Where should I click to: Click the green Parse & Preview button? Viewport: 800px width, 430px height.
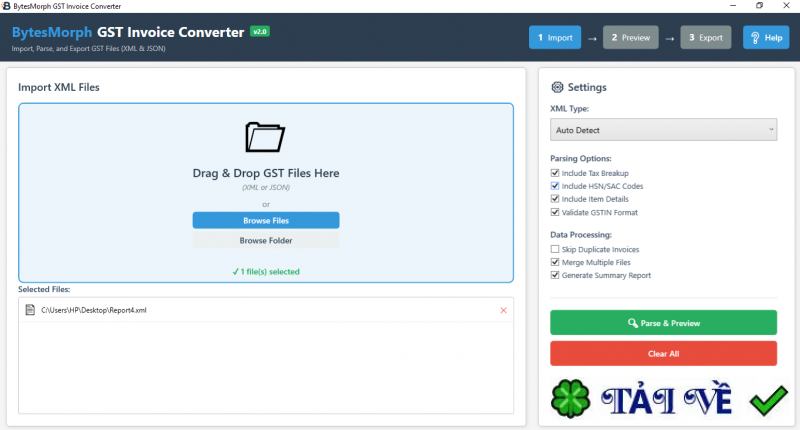click(x=663, y=322)
